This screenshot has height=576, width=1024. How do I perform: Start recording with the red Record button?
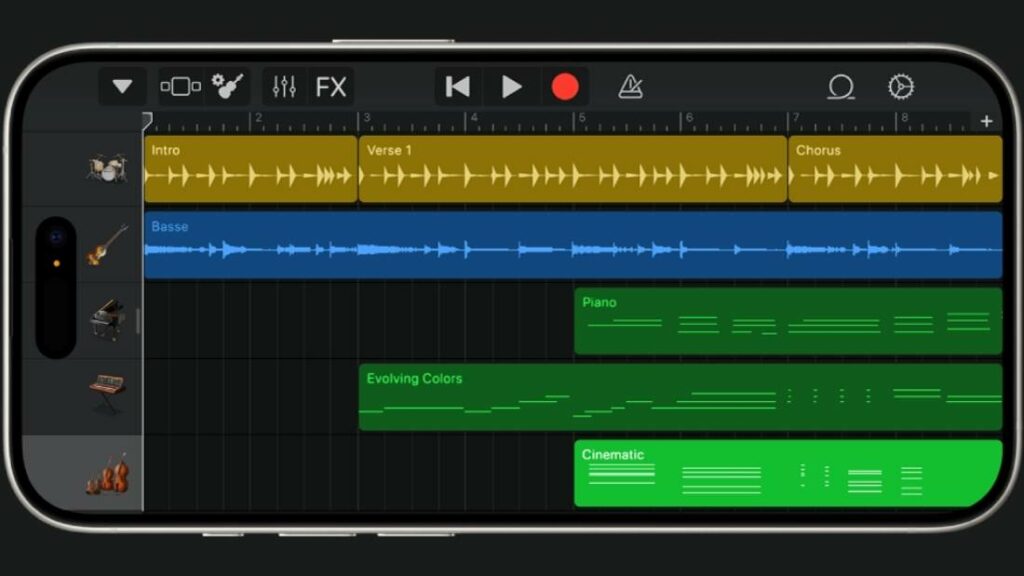[x=565, y=87]
